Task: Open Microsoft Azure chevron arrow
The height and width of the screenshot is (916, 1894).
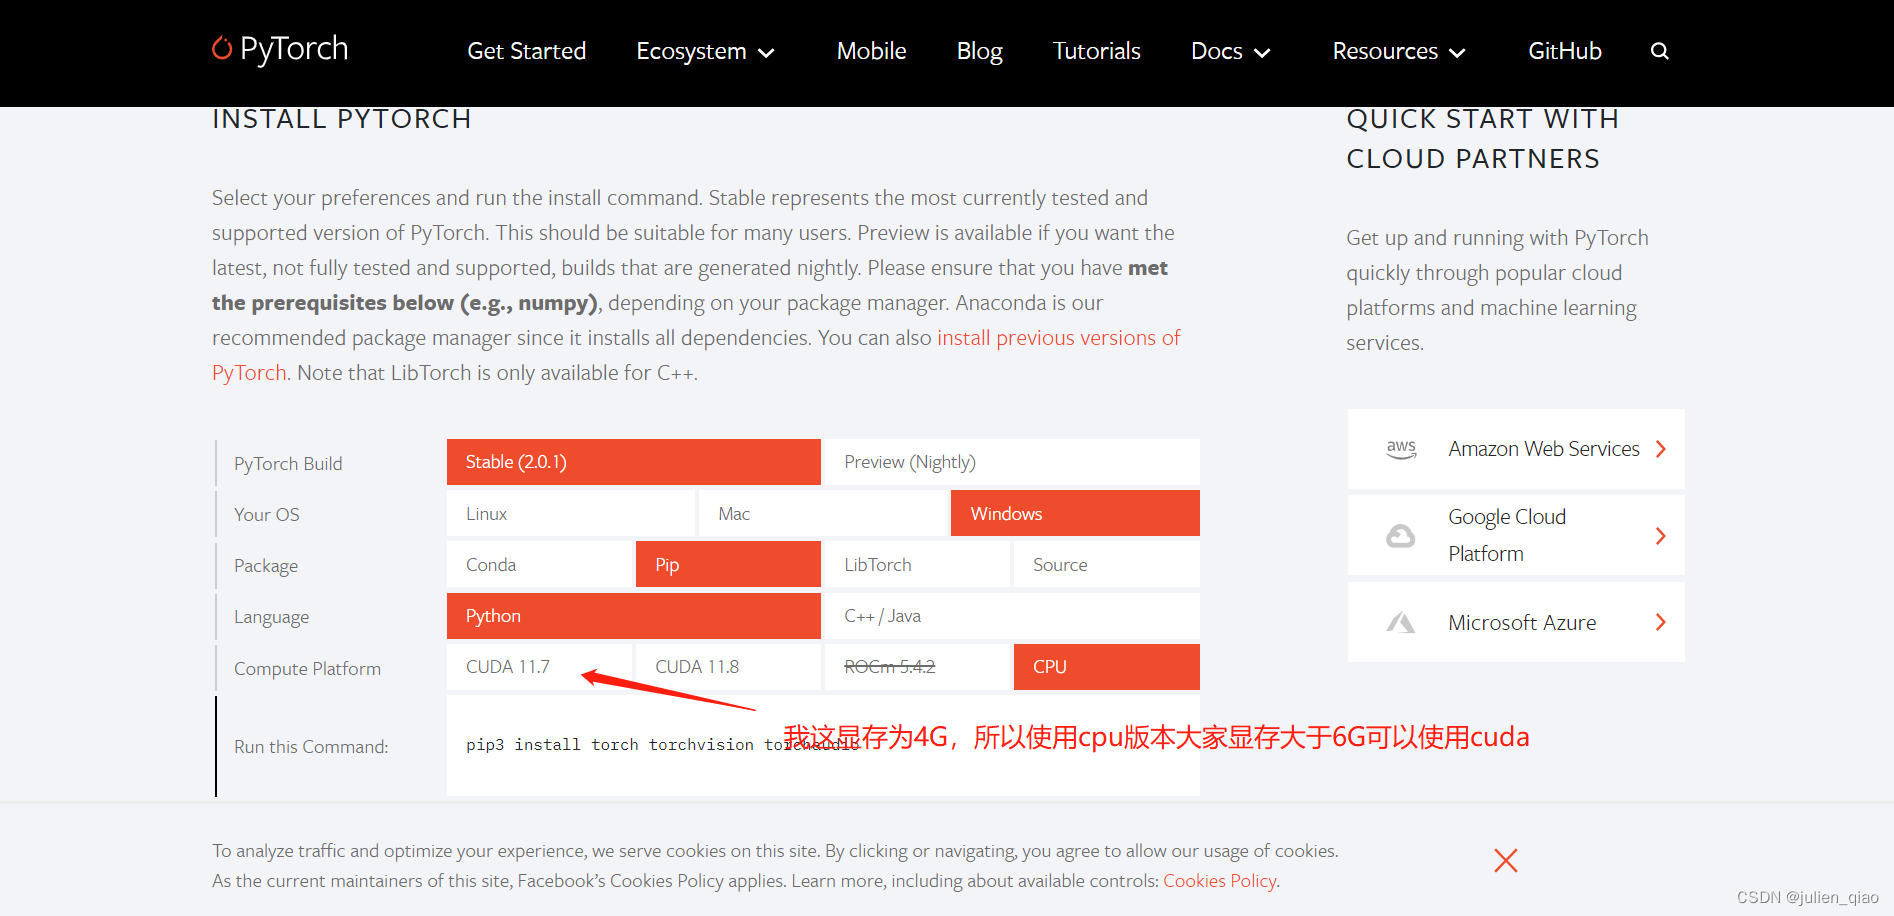Action: (x=1661, y=622)
